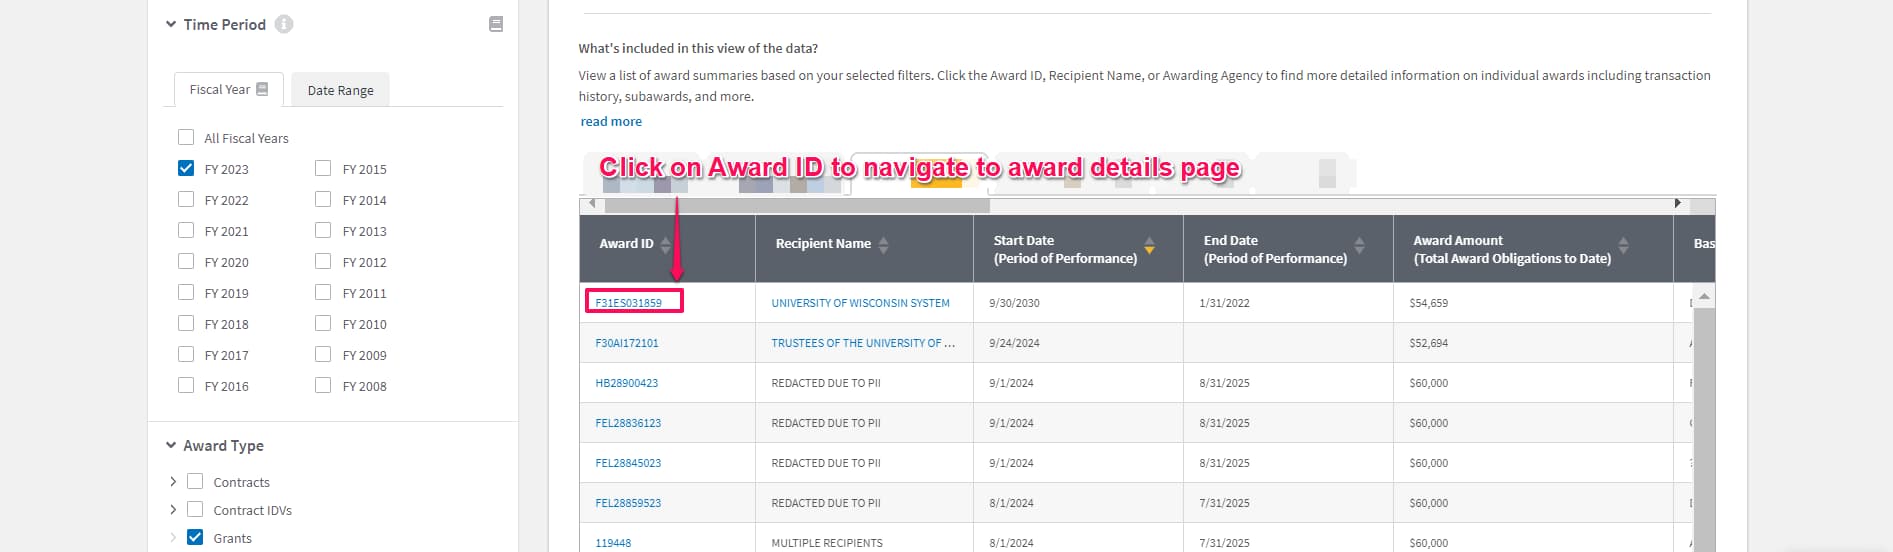1893x552 pixels.
Task: Uncheck the Grants award type
Action: [195, 537]
